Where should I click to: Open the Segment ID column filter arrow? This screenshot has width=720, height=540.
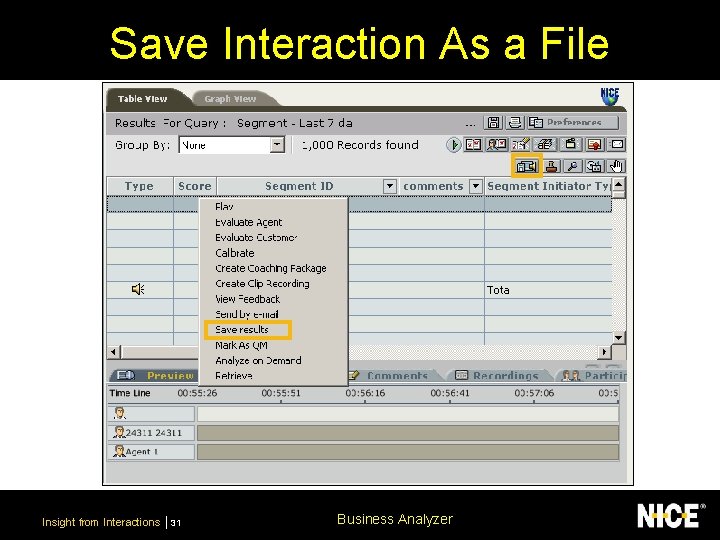pyautogui.click(x=389, y=186)
